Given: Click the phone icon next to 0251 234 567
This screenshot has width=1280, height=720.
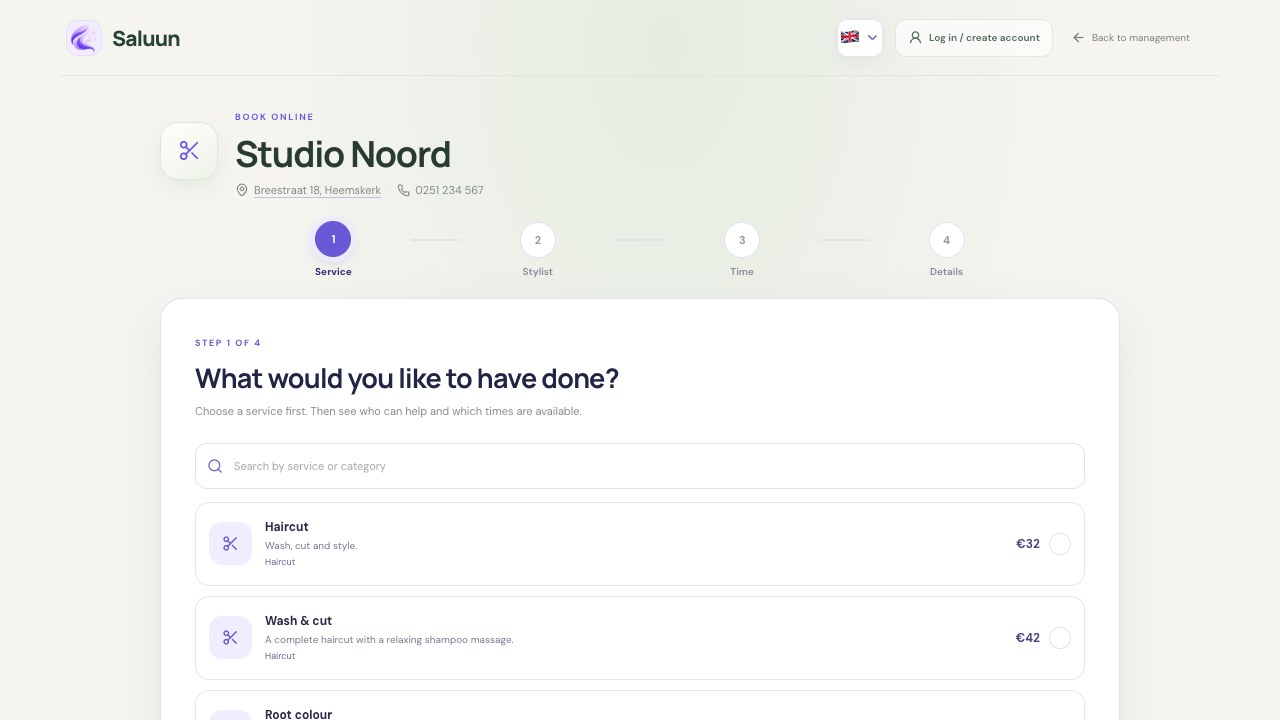Looking at the screenshot, I should [404, 190].
